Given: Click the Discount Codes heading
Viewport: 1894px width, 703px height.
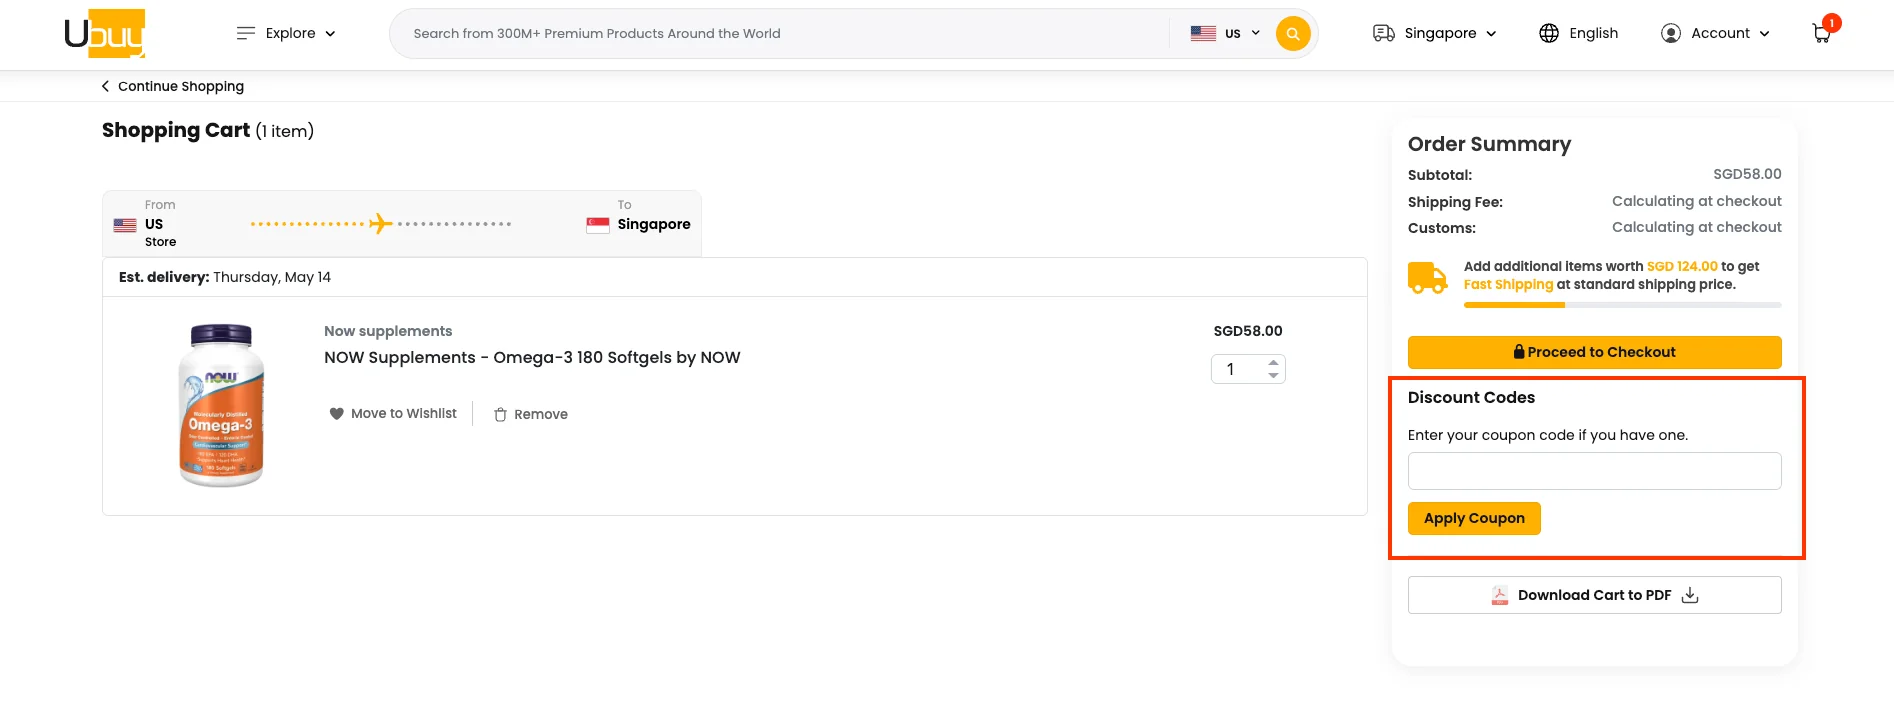Looking at the screenshot, I should (x=1471, y=397).
